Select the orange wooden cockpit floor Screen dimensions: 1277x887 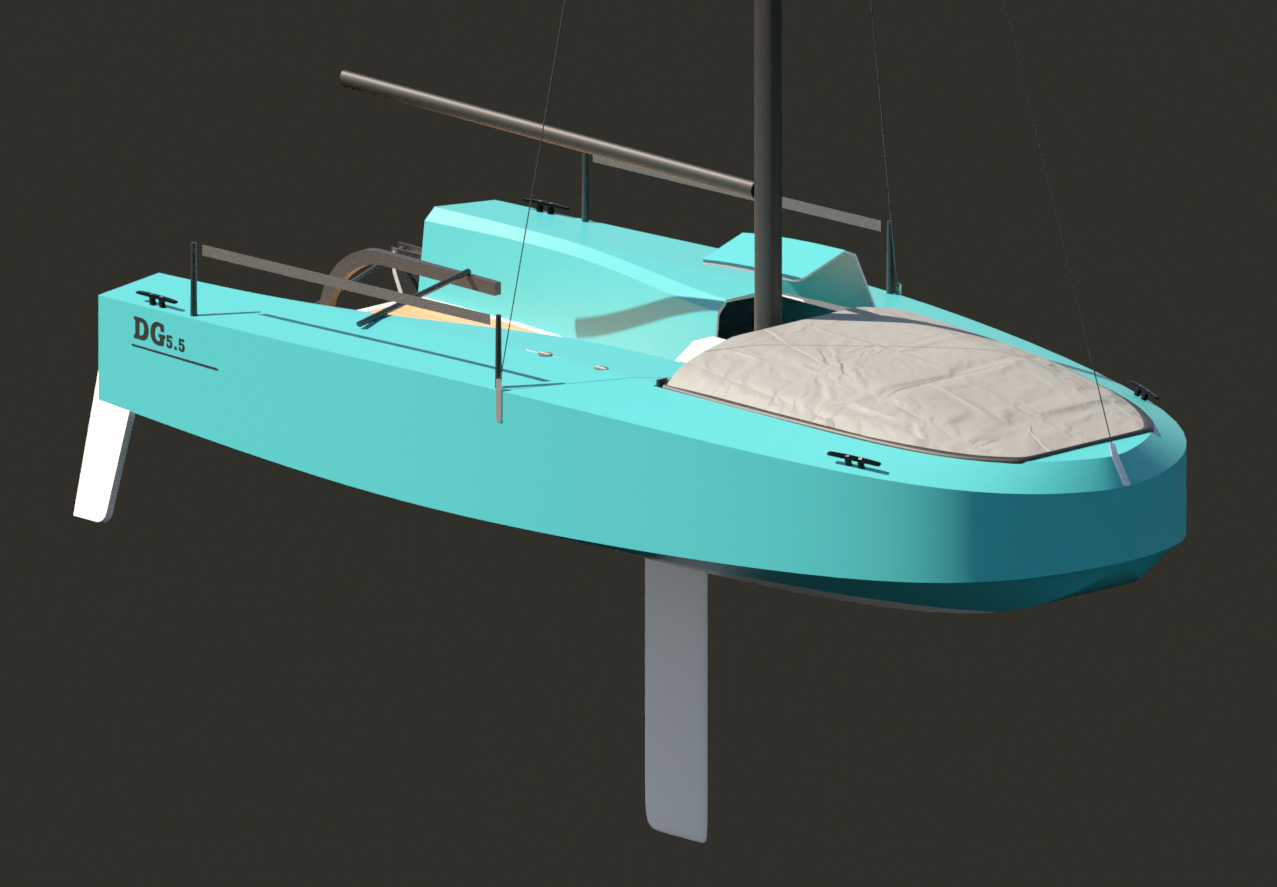click(x=450, y=319)
